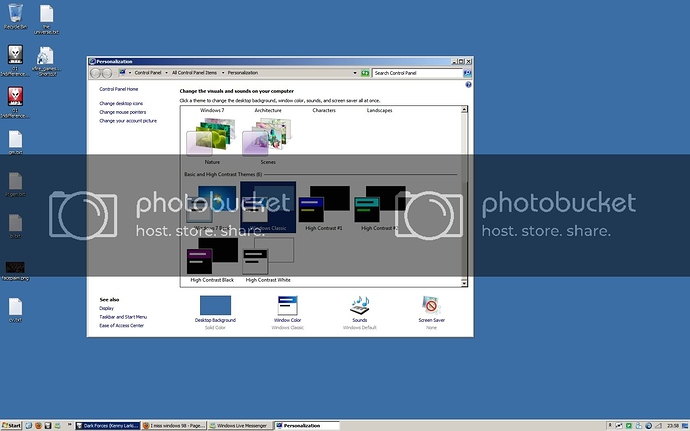Select the High Contrast #2 theme
Image resolution: width=690 pixels, height=431 pixels.
(x=379, y=207)
